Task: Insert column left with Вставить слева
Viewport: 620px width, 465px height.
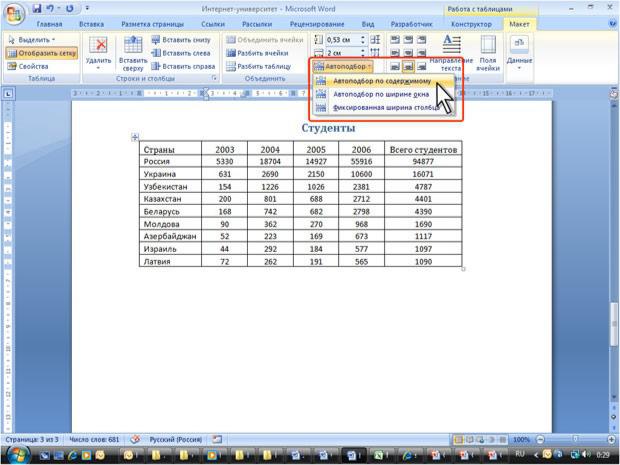Action: (181, 53)
